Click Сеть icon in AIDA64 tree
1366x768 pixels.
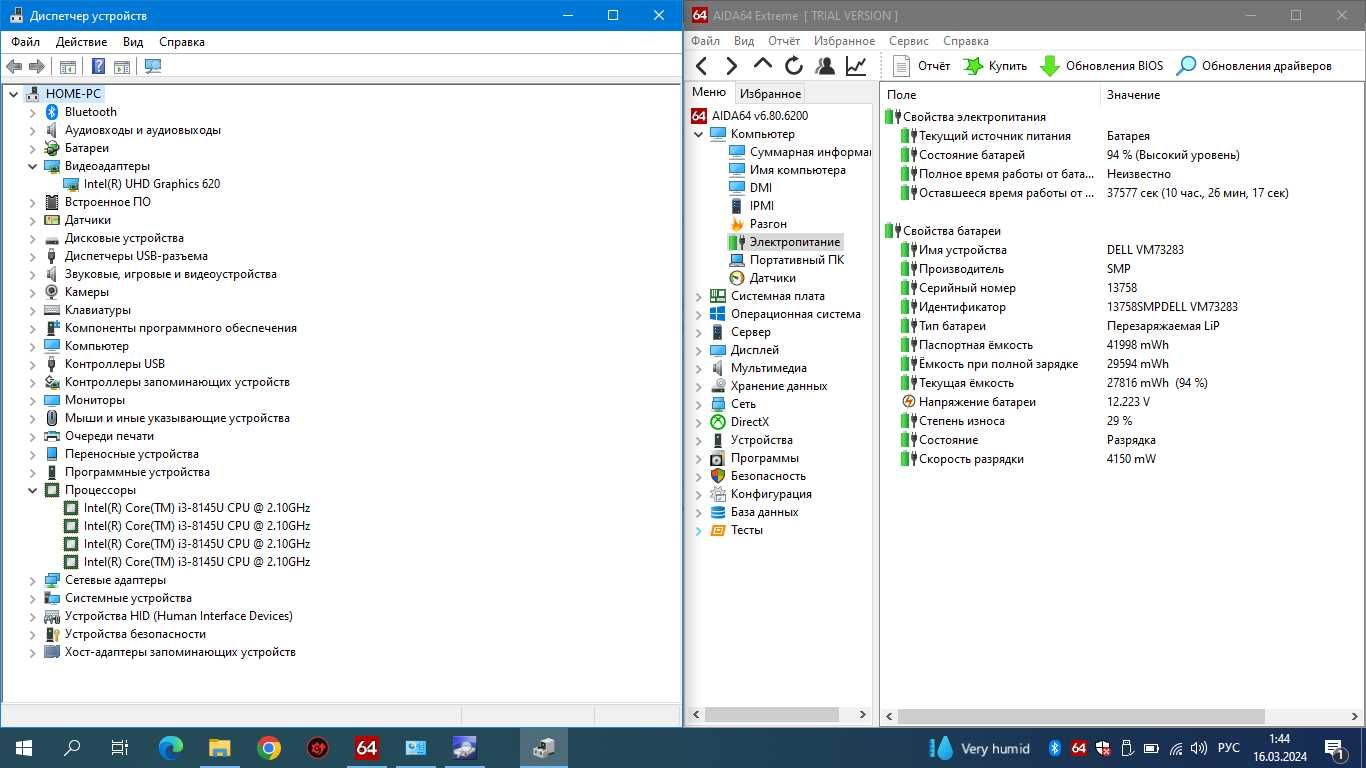tap(717, 404)
